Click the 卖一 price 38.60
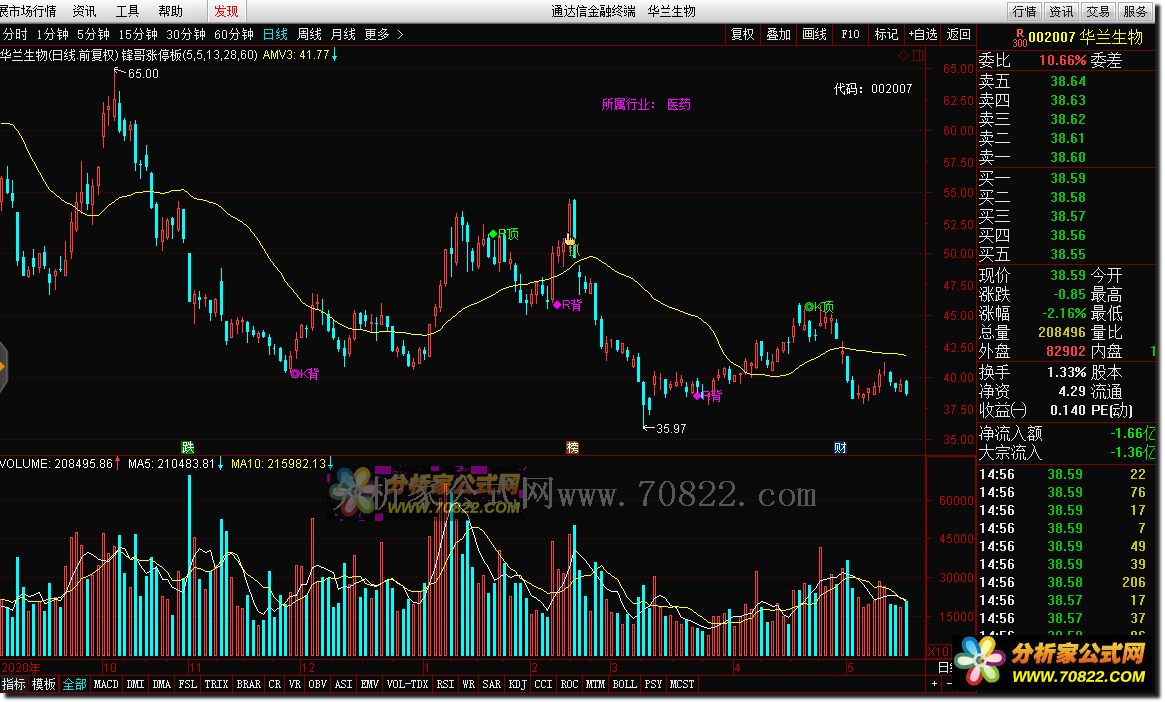This screenshot has width=1165, height=702. click(1068, 157)
